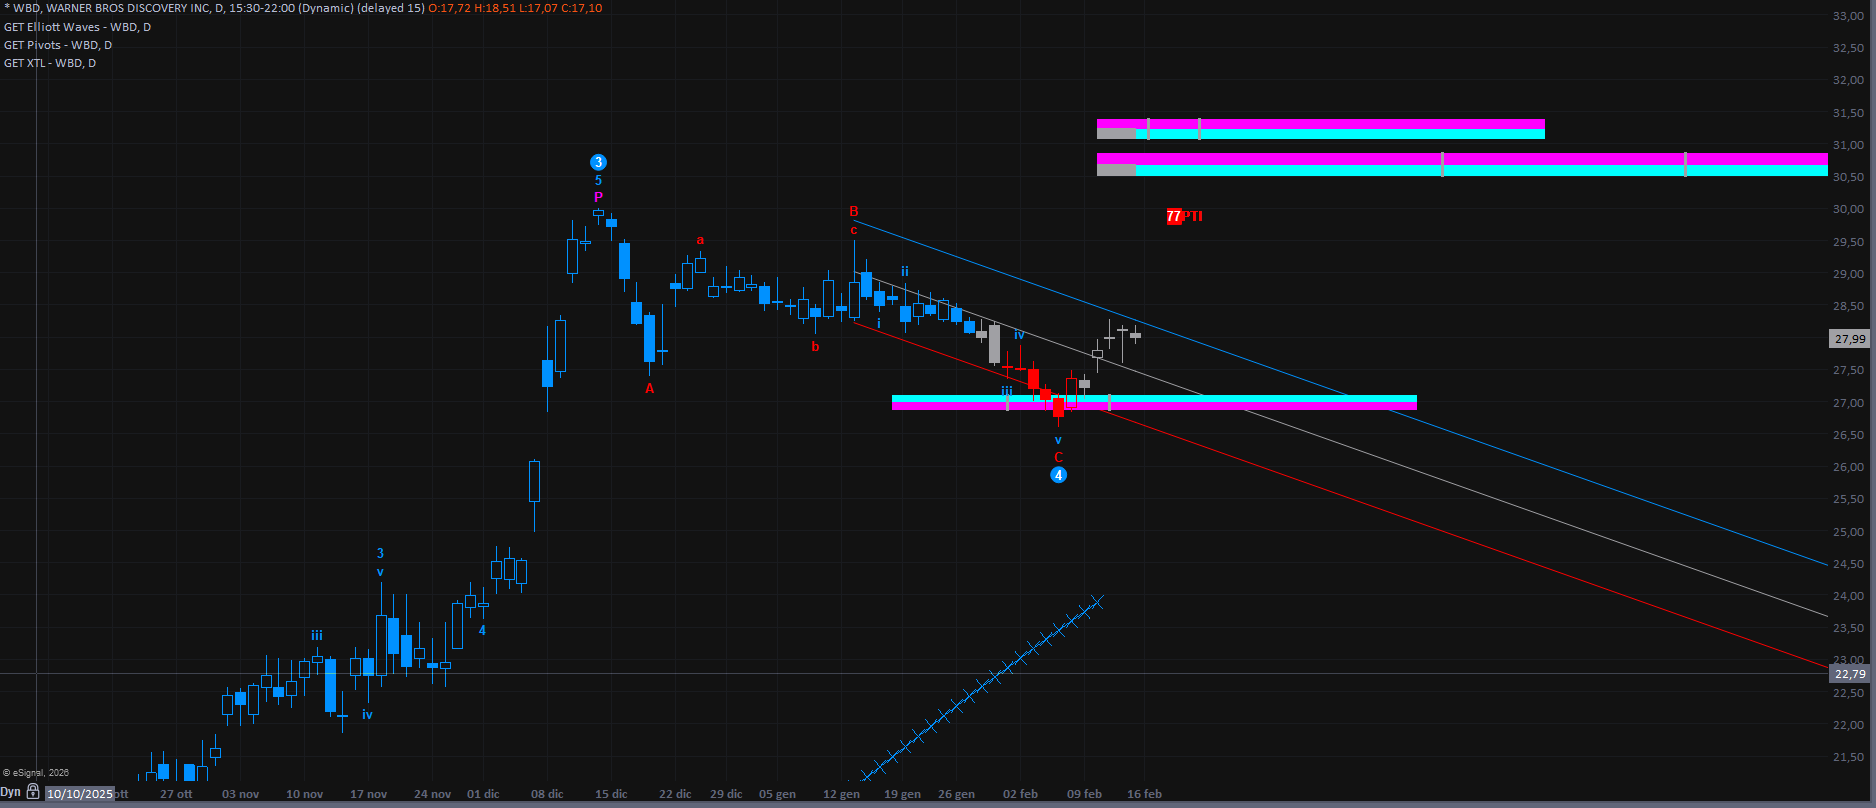Screen dimensions: 1876x808
Task: Click the 12 gen date axis label
Action: click(x=842, y=794)
